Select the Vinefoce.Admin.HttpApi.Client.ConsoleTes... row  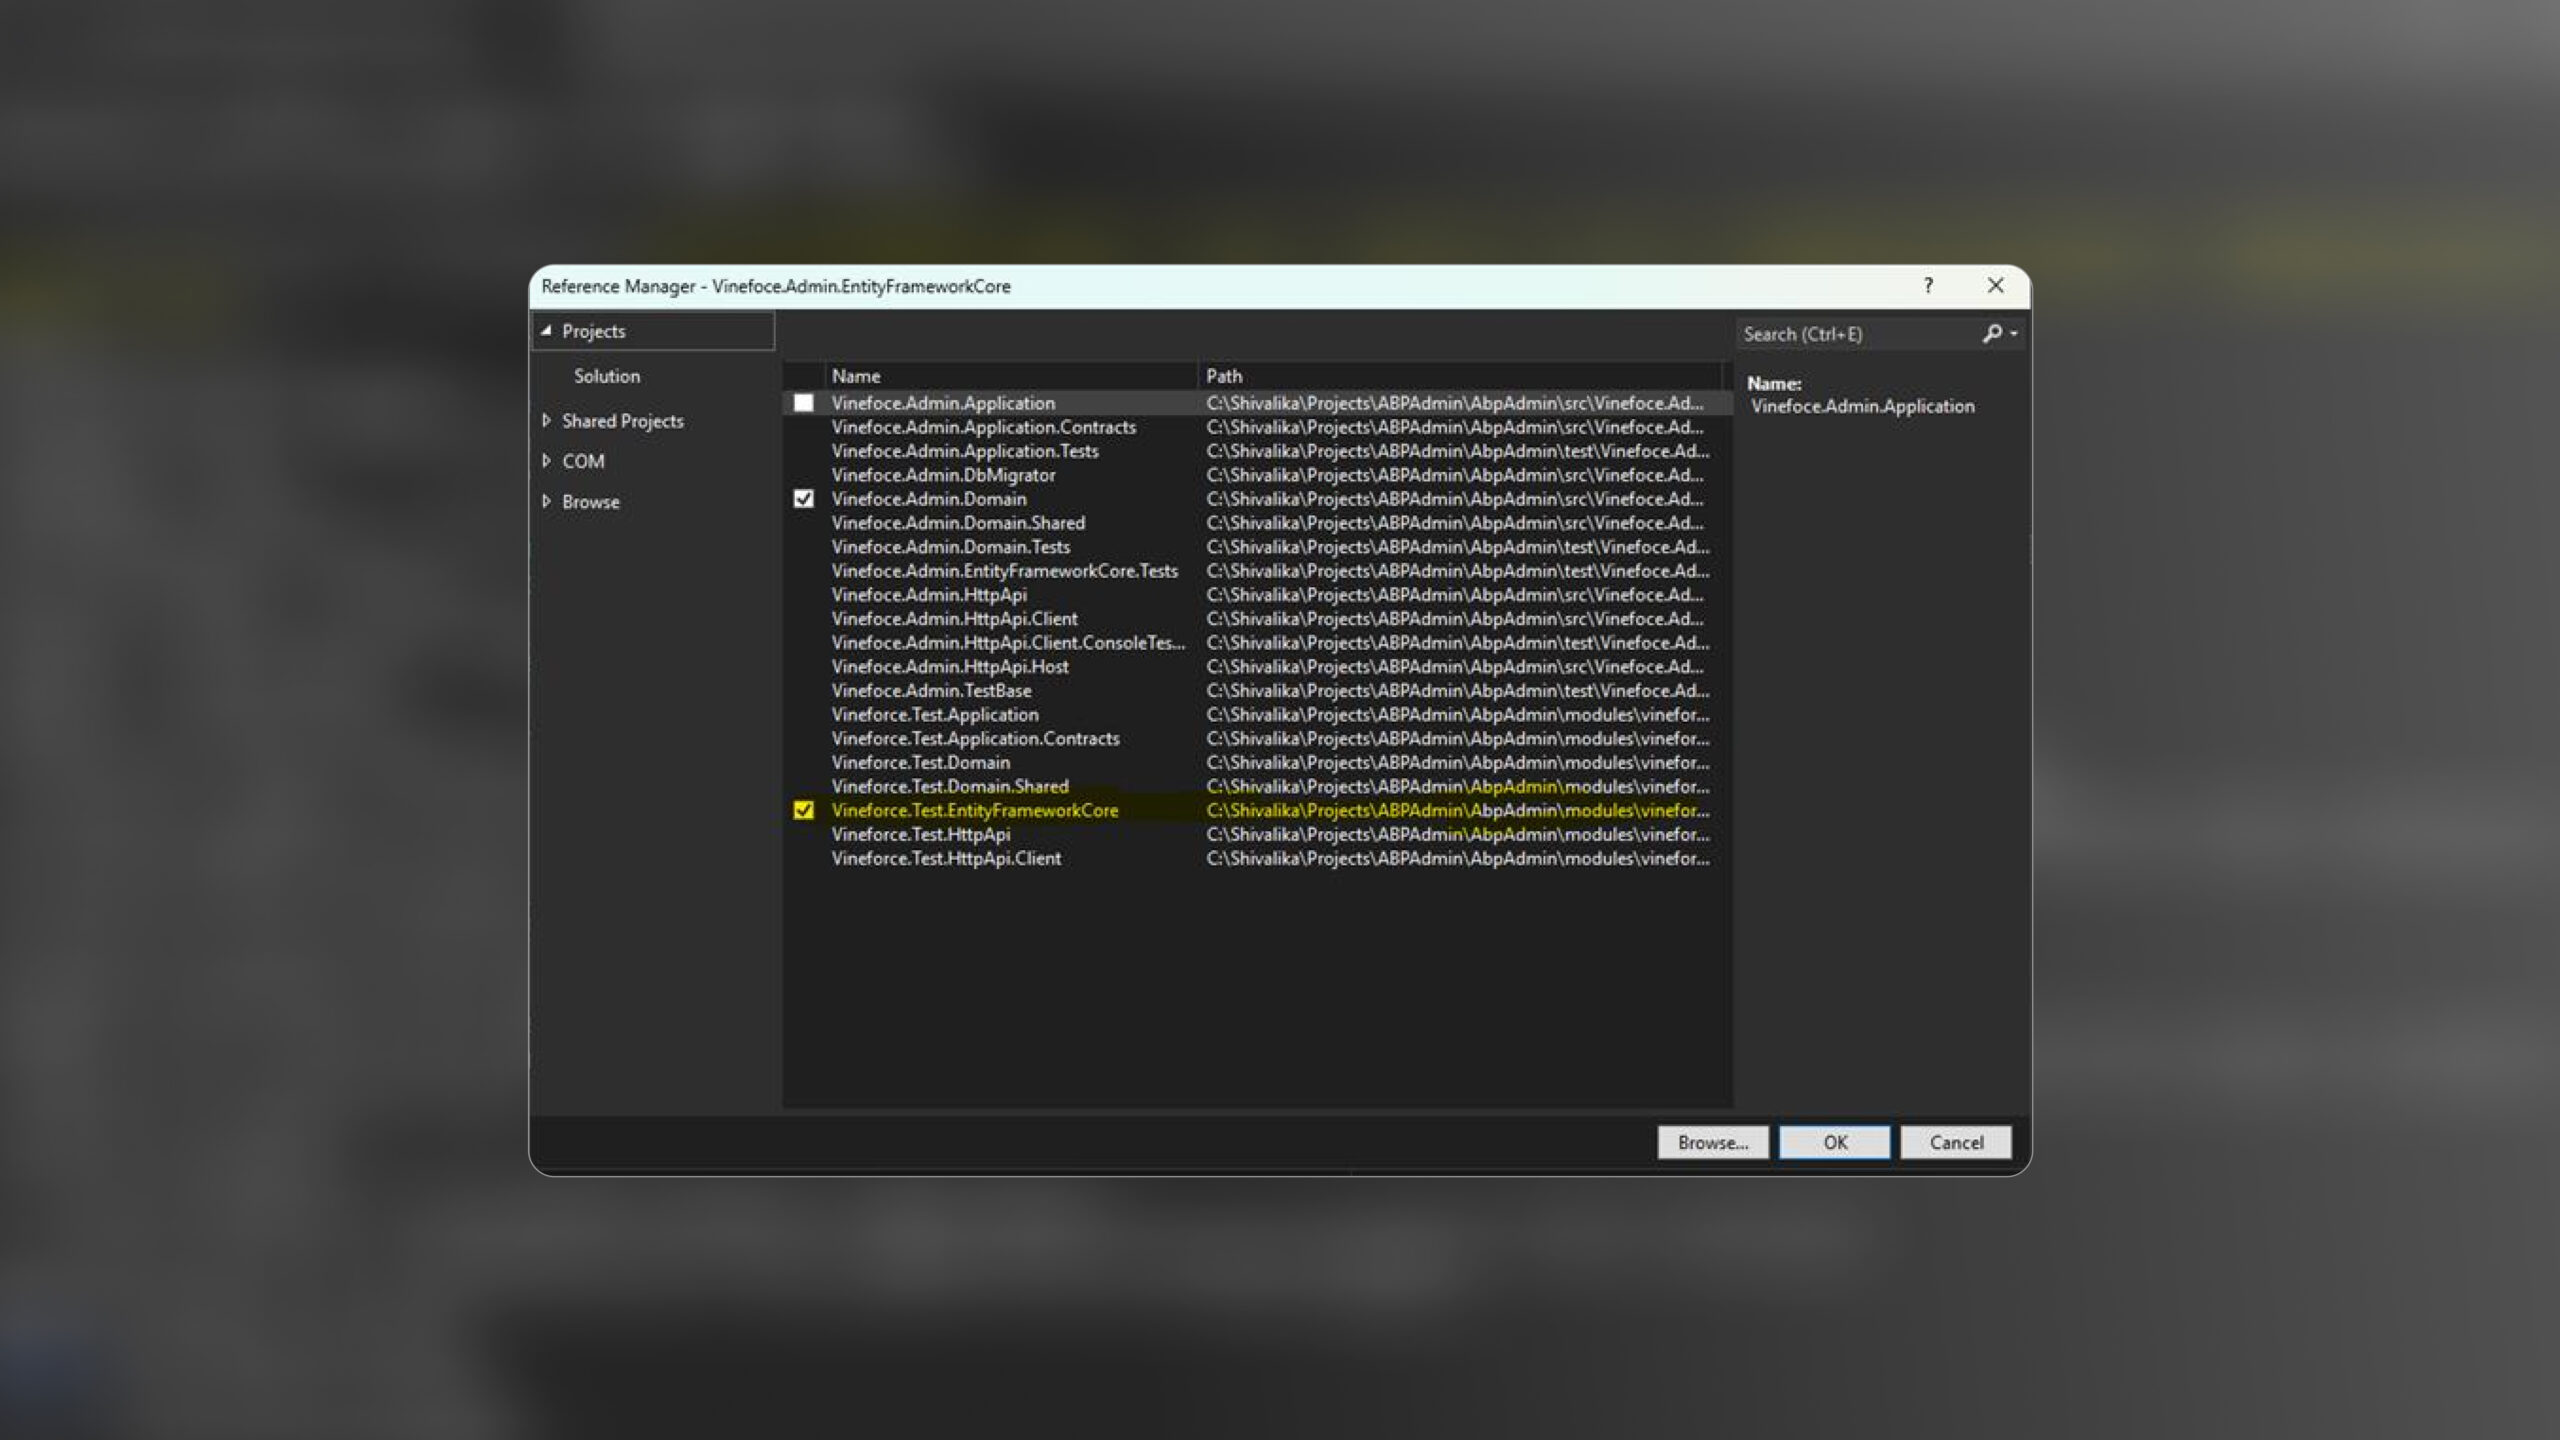point(1257,643)
